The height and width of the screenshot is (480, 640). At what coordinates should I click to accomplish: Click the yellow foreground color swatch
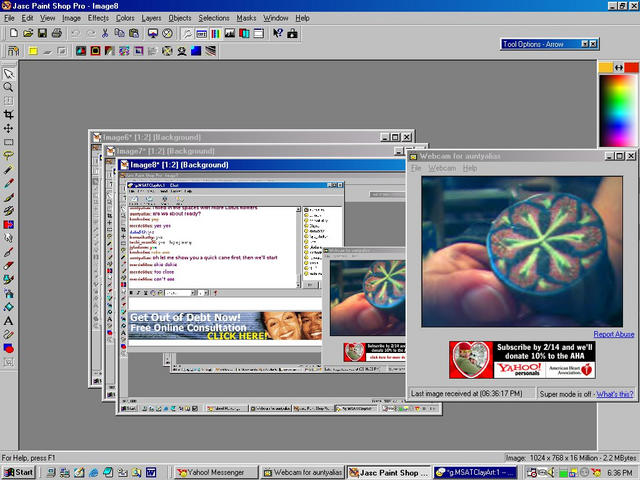[606, 67]
